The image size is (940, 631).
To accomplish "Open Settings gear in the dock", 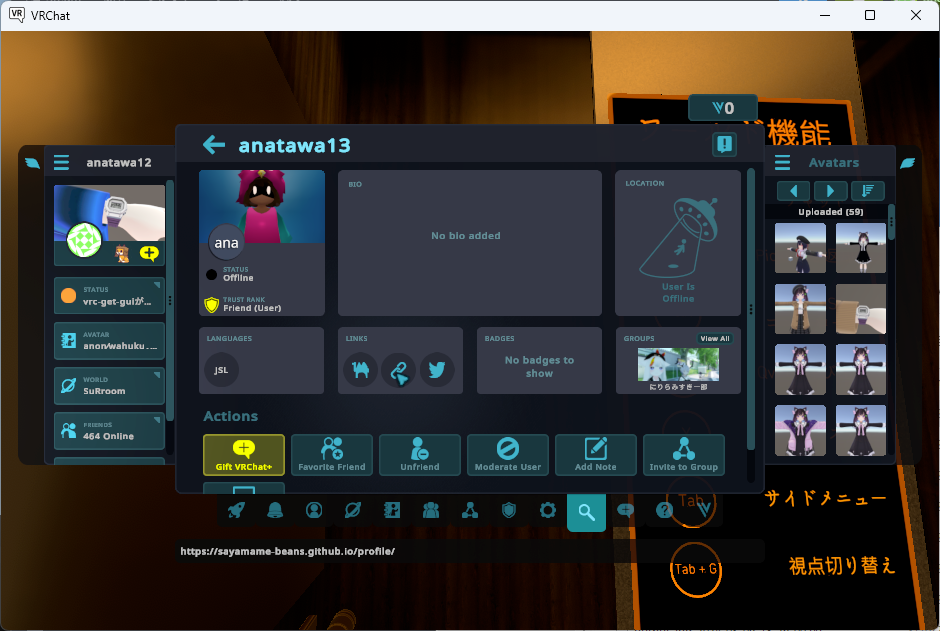I will [548, 511].
